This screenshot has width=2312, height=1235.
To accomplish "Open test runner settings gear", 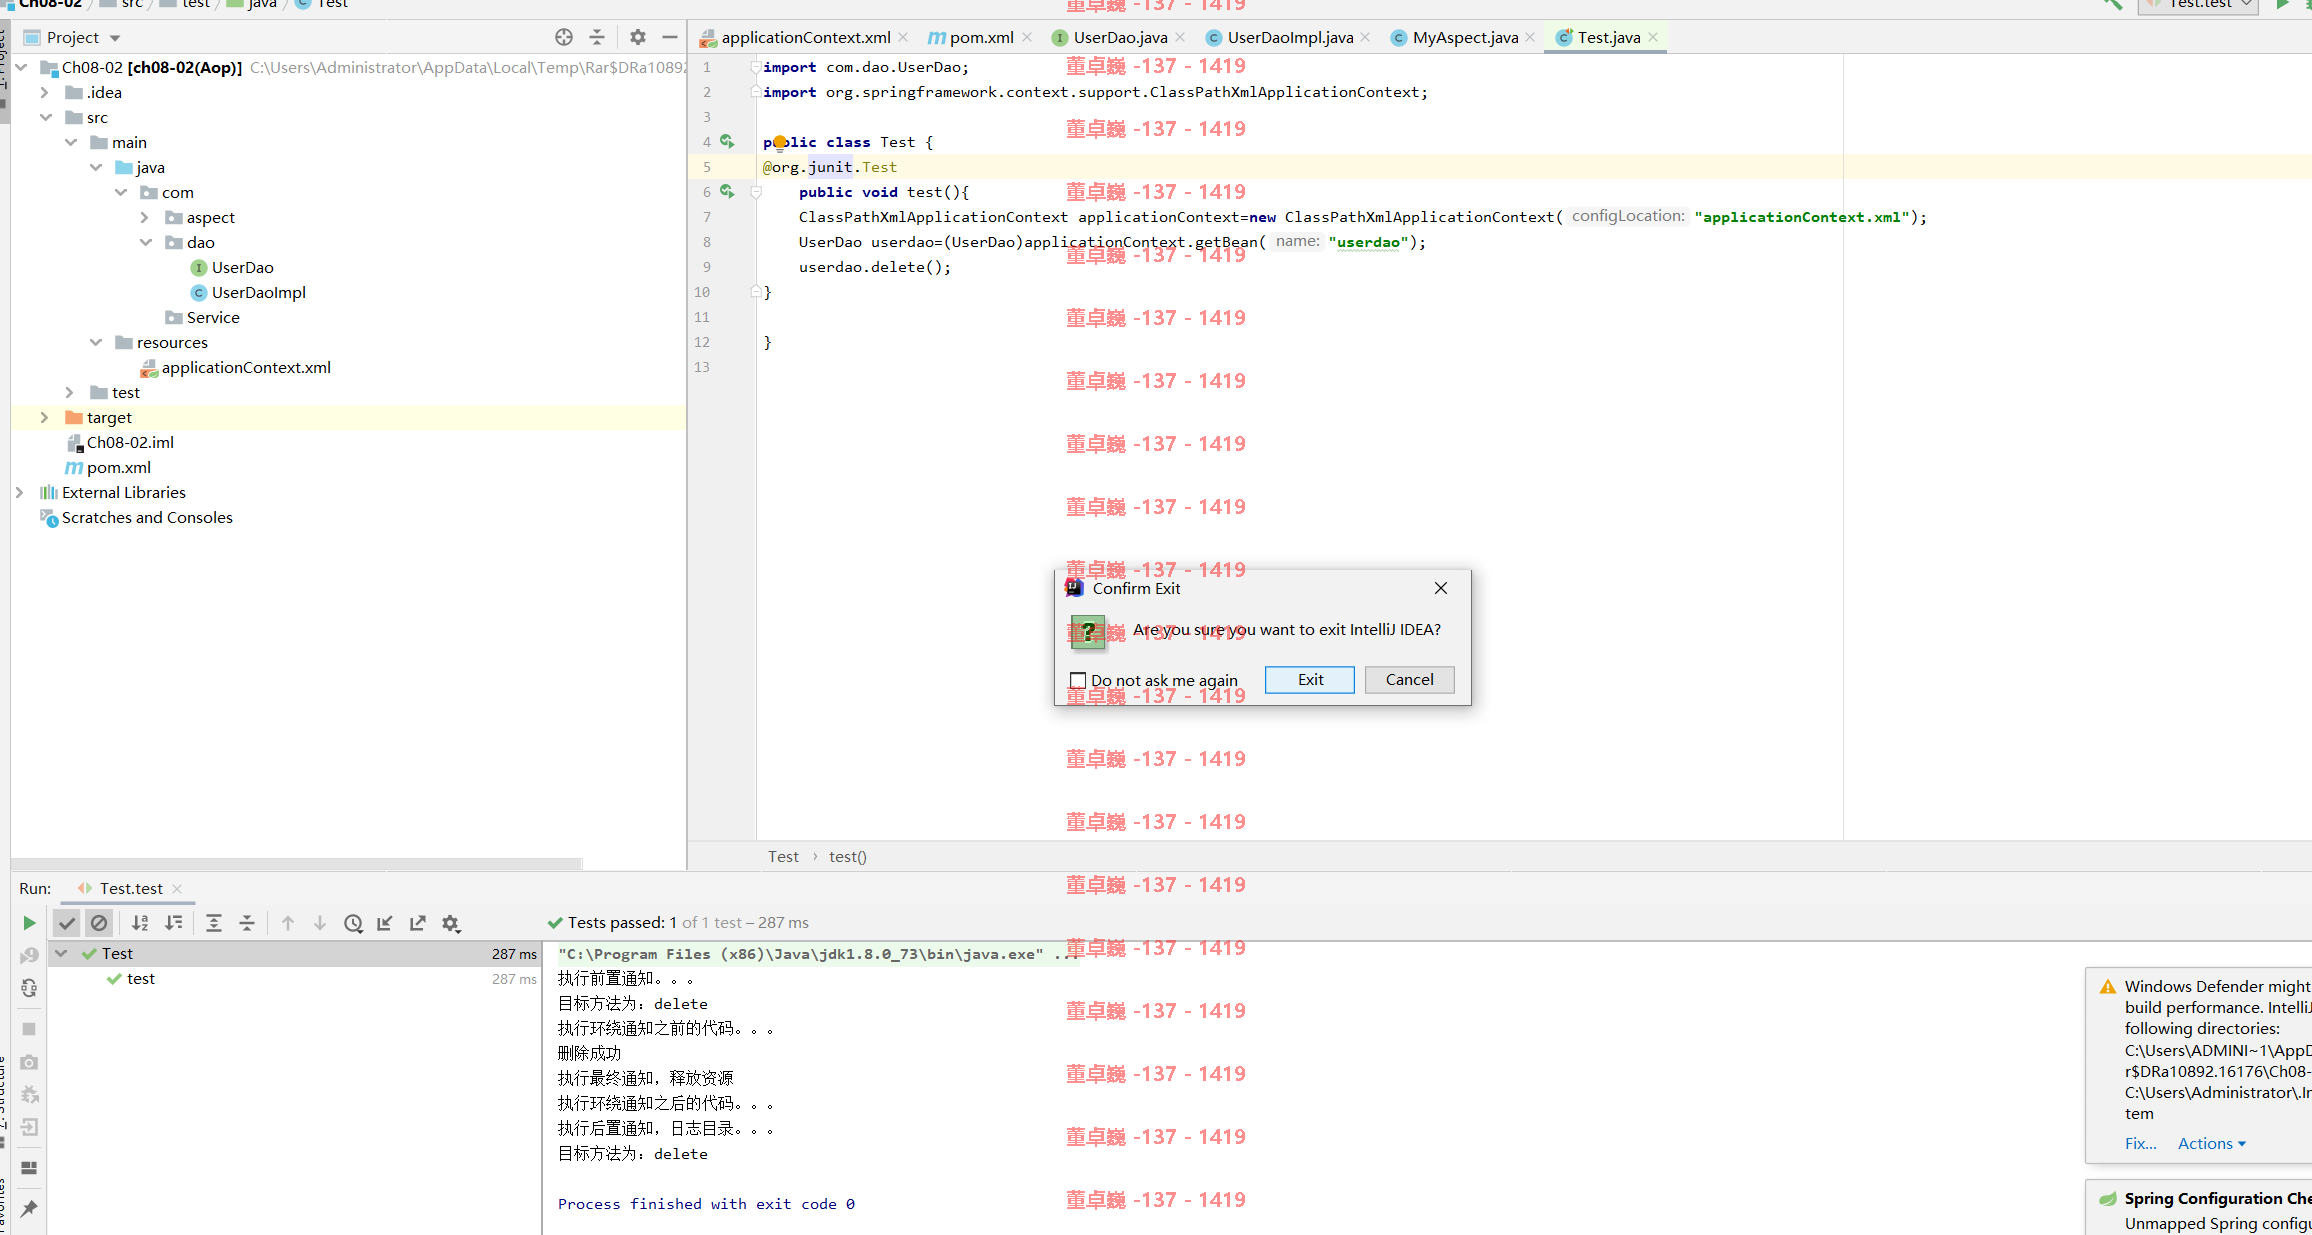I will coord(451,923).
